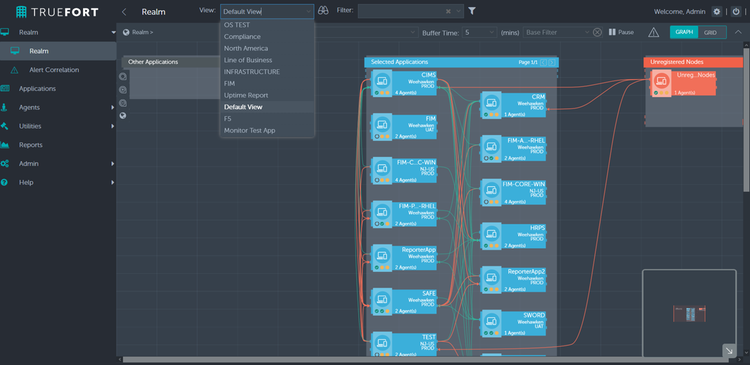Pause the live realm view
Viewport: 750px width, 365px height.
click(x=621, y=32)
